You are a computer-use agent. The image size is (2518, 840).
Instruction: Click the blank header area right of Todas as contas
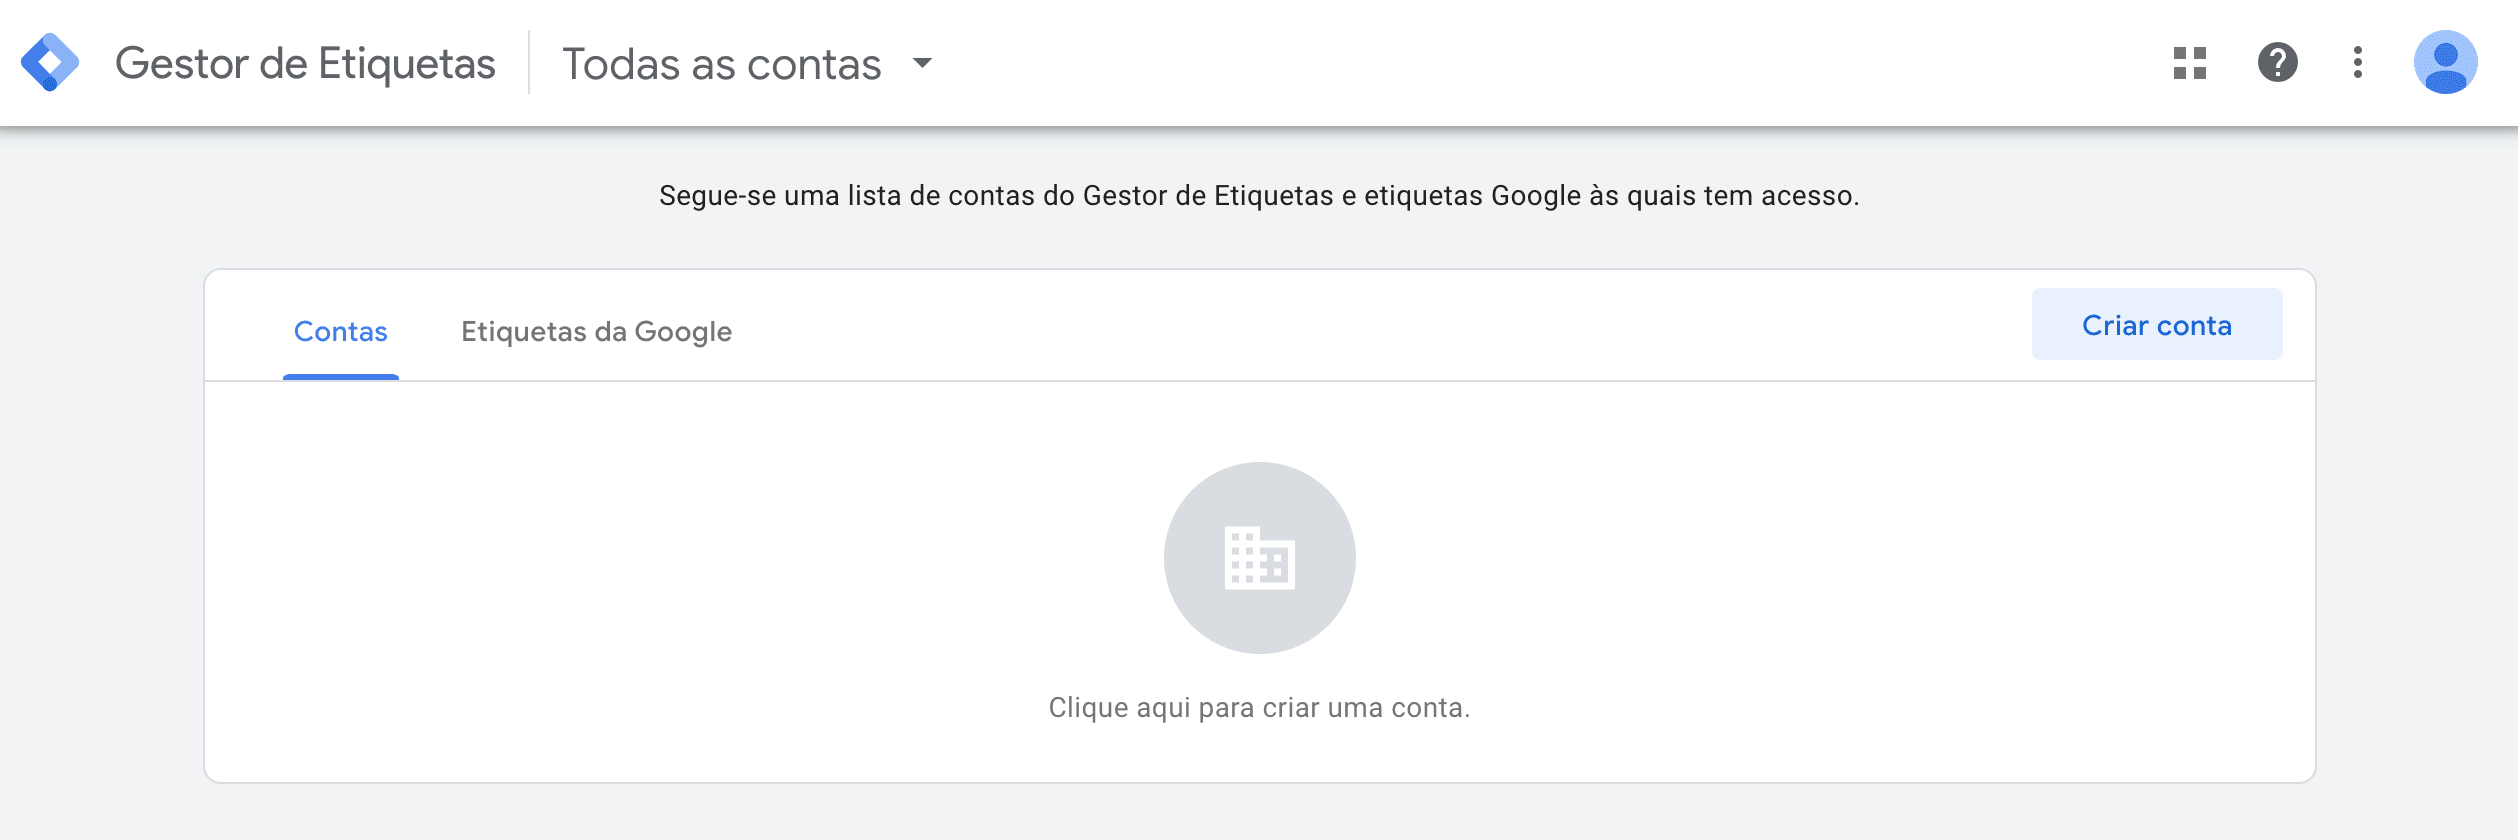[1500, 63]
